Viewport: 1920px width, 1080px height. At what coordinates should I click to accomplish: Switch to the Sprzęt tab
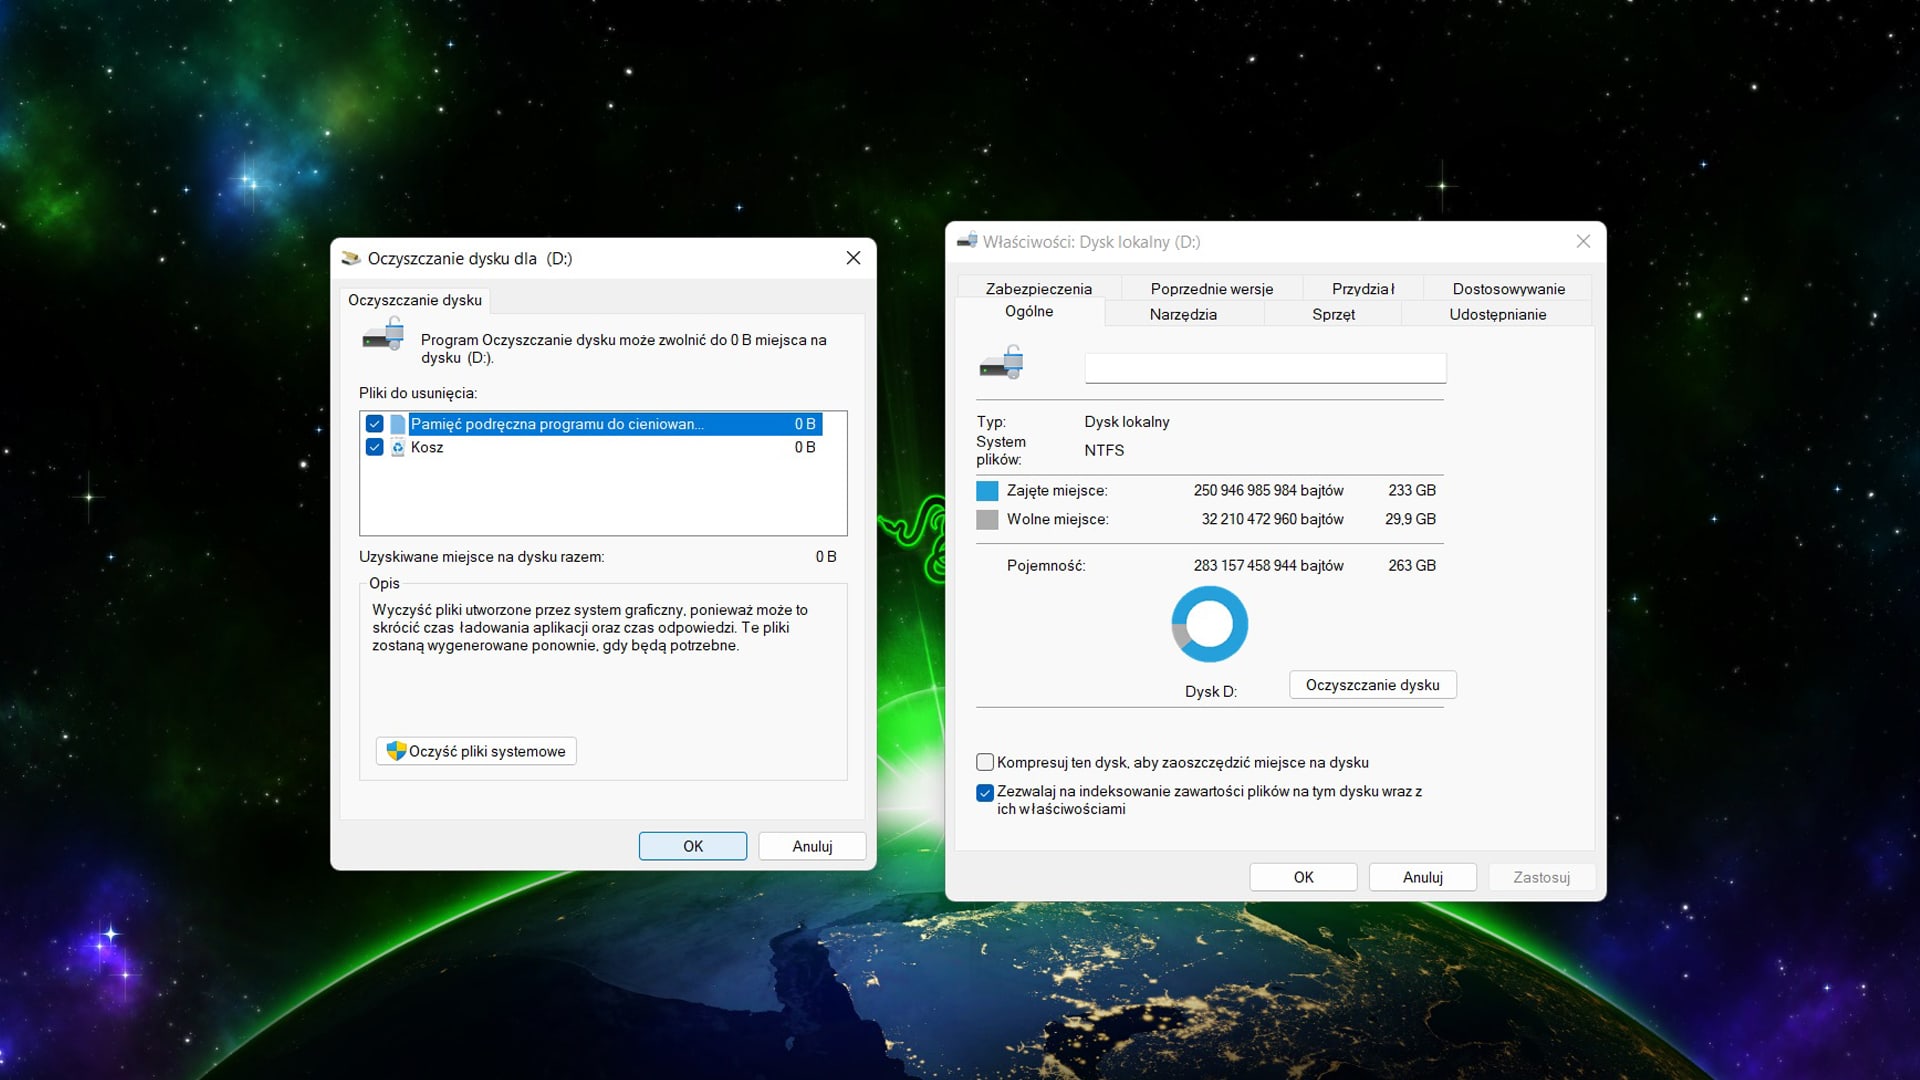(1333, 314)
